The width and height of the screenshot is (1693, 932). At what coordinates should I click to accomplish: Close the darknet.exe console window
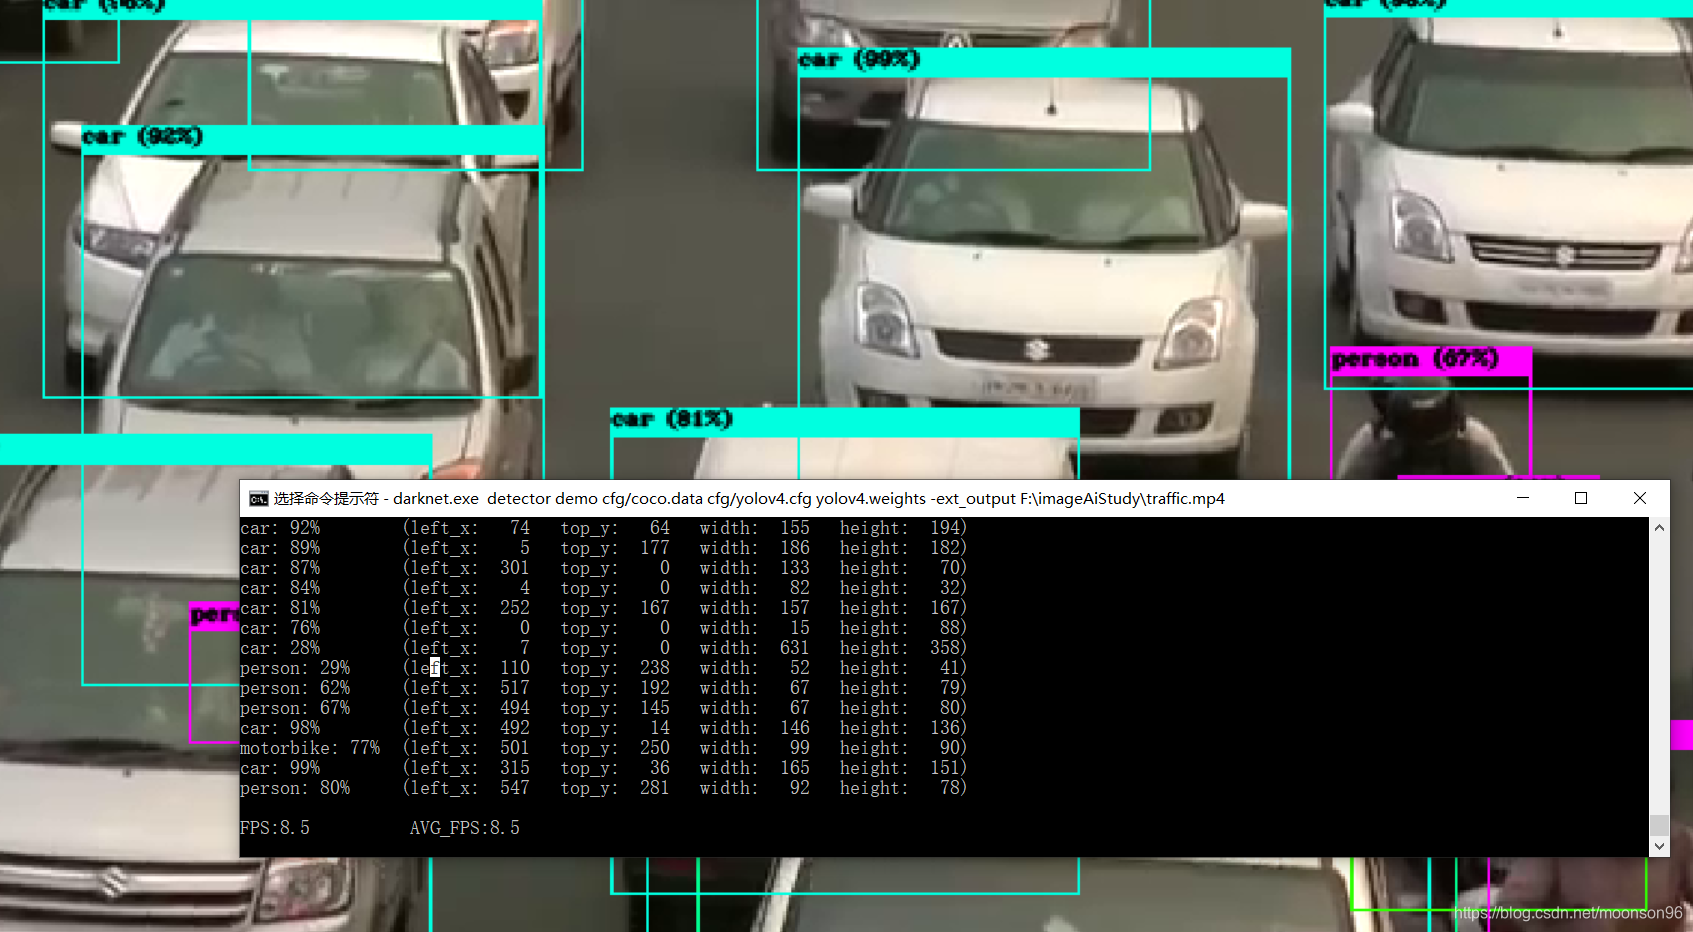click(x=1640, y=498)
